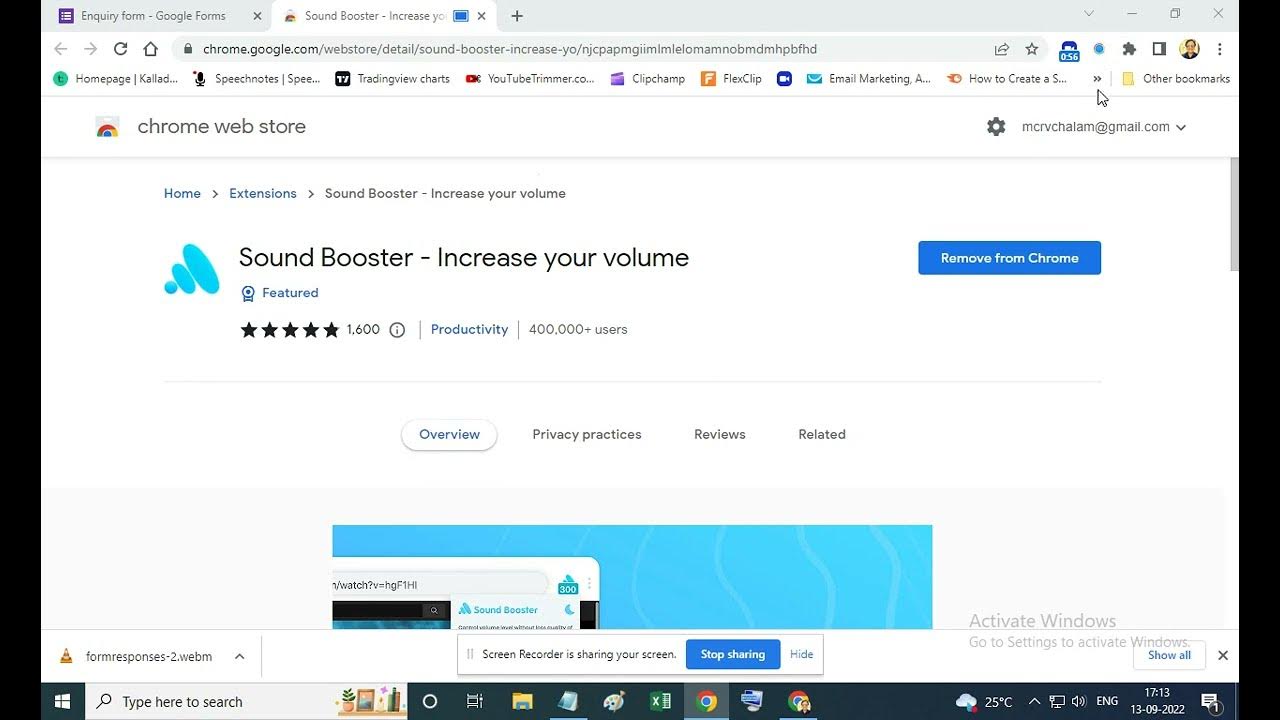Click the chrome web store rainbow logo

point(107,128)
